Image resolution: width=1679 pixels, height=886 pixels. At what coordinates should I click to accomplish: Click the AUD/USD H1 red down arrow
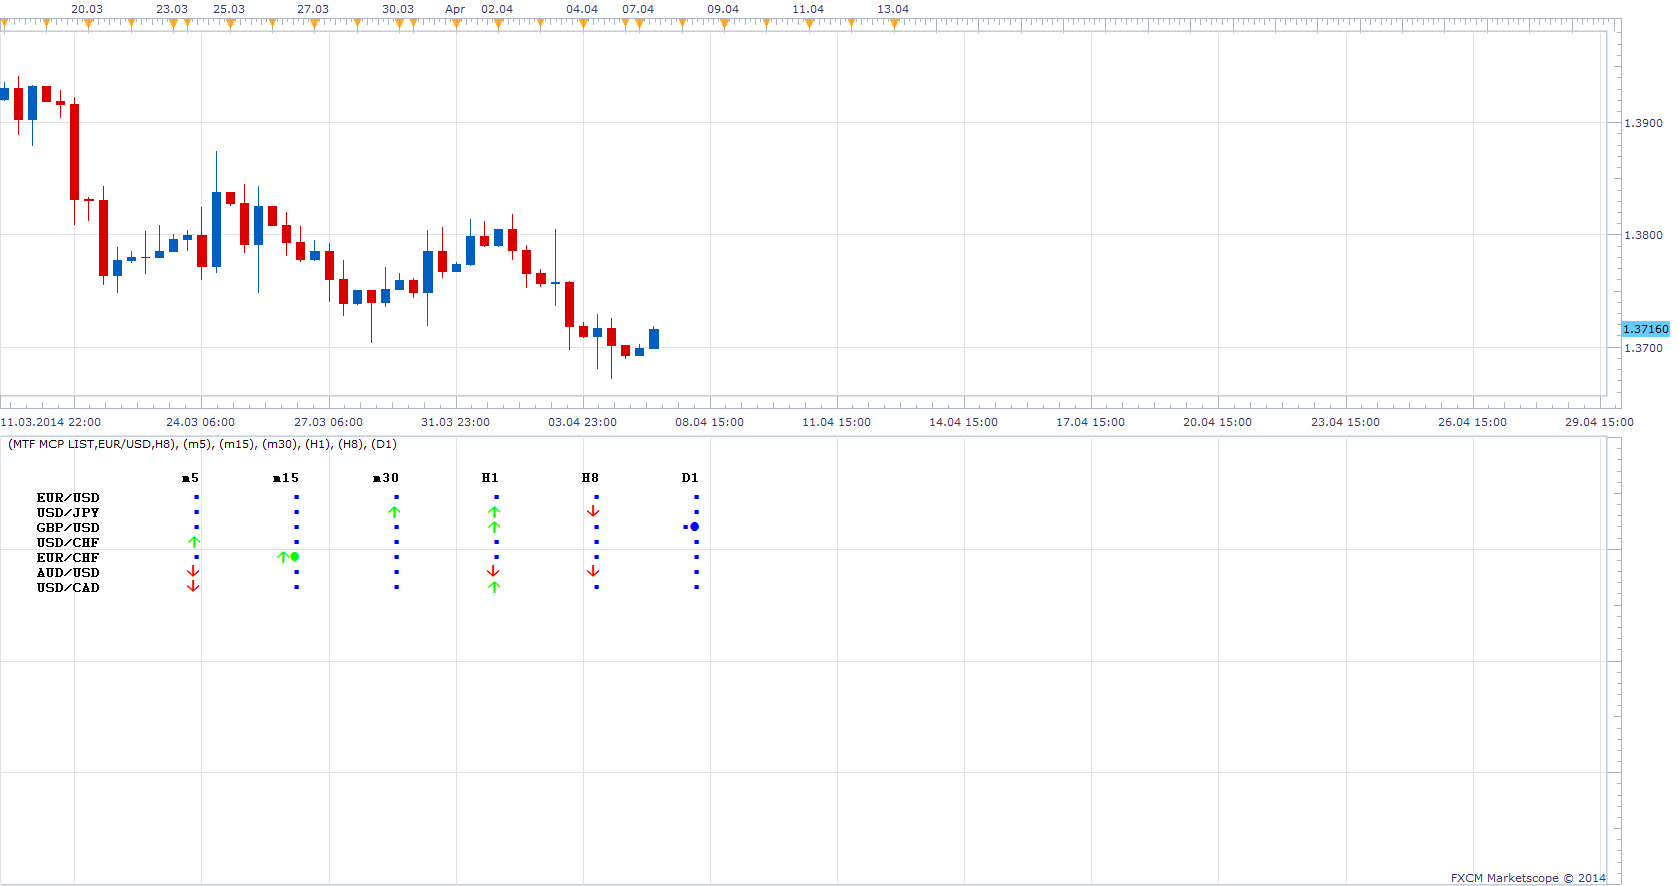[x=493, y=572]
